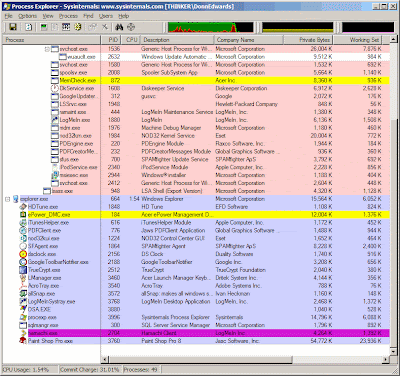Click the PDFClient.exe process icon
This screenshot has width=400, height=376.
point(23,231)
